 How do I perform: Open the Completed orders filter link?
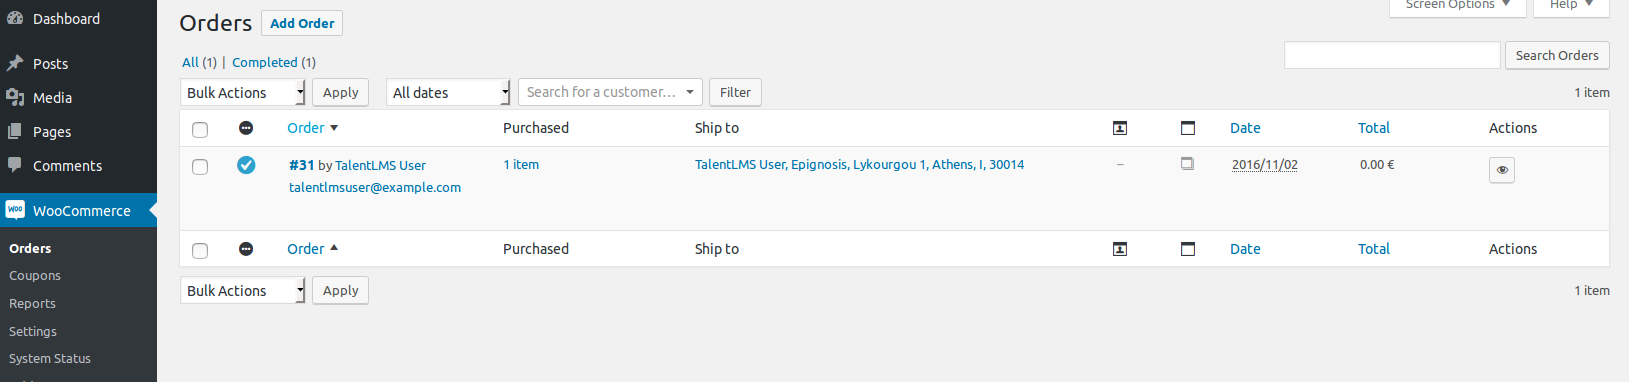pyautogui.click(x=265, y=62)
